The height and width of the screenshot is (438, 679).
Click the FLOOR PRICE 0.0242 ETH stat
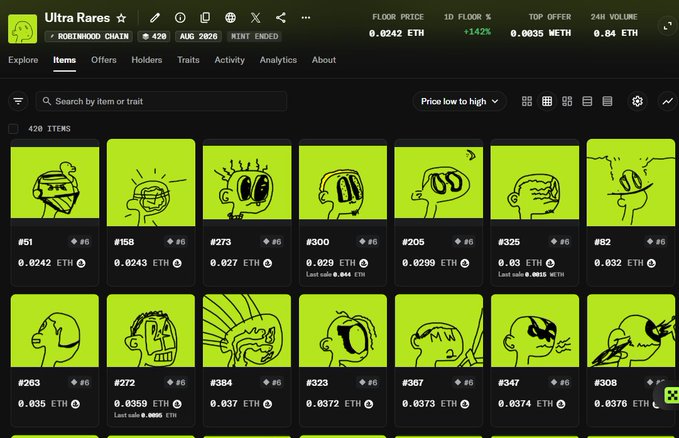click(x=397, y=25)
